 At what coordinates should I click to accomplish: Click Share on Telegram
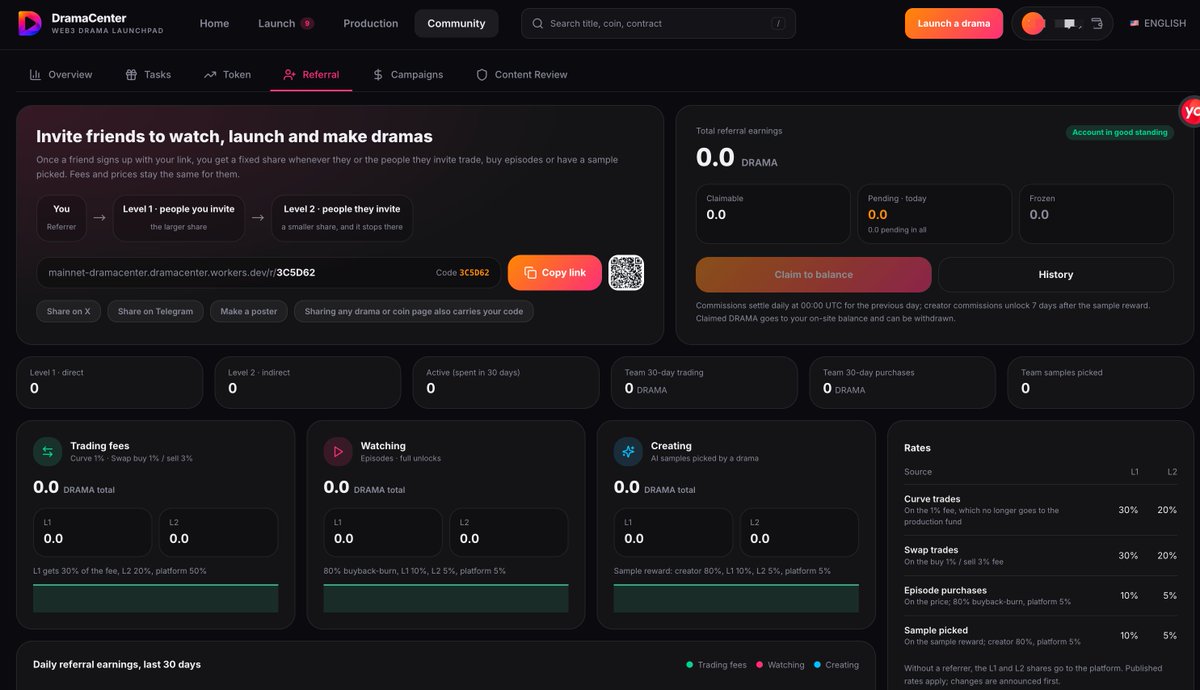coord(155,311)
